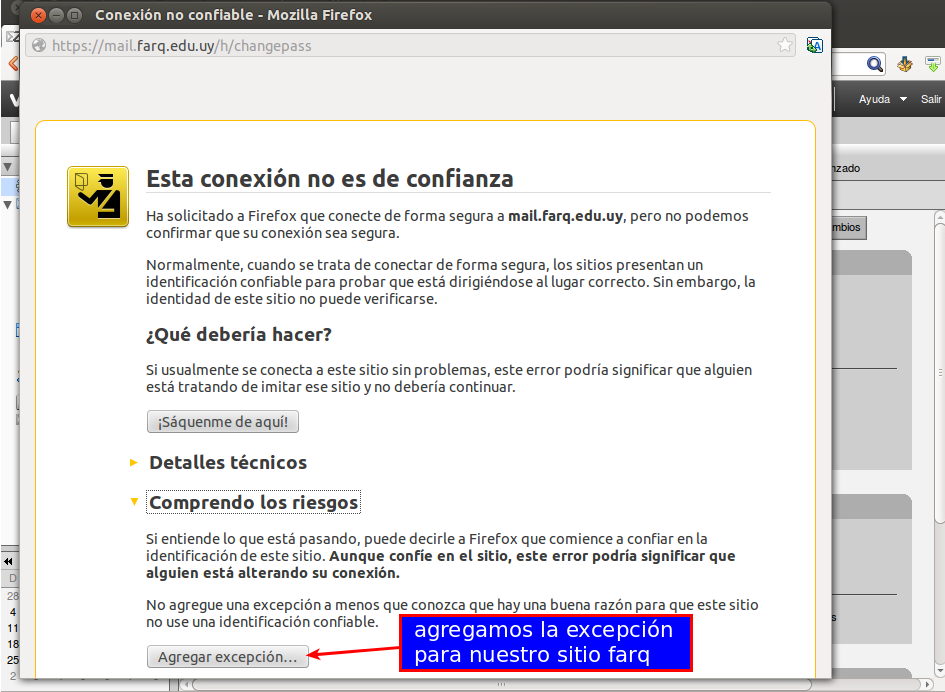The height and width of the screenshot is (692, 945).
Task: Click the yellow passport officer warning icon
Action: 98,197
